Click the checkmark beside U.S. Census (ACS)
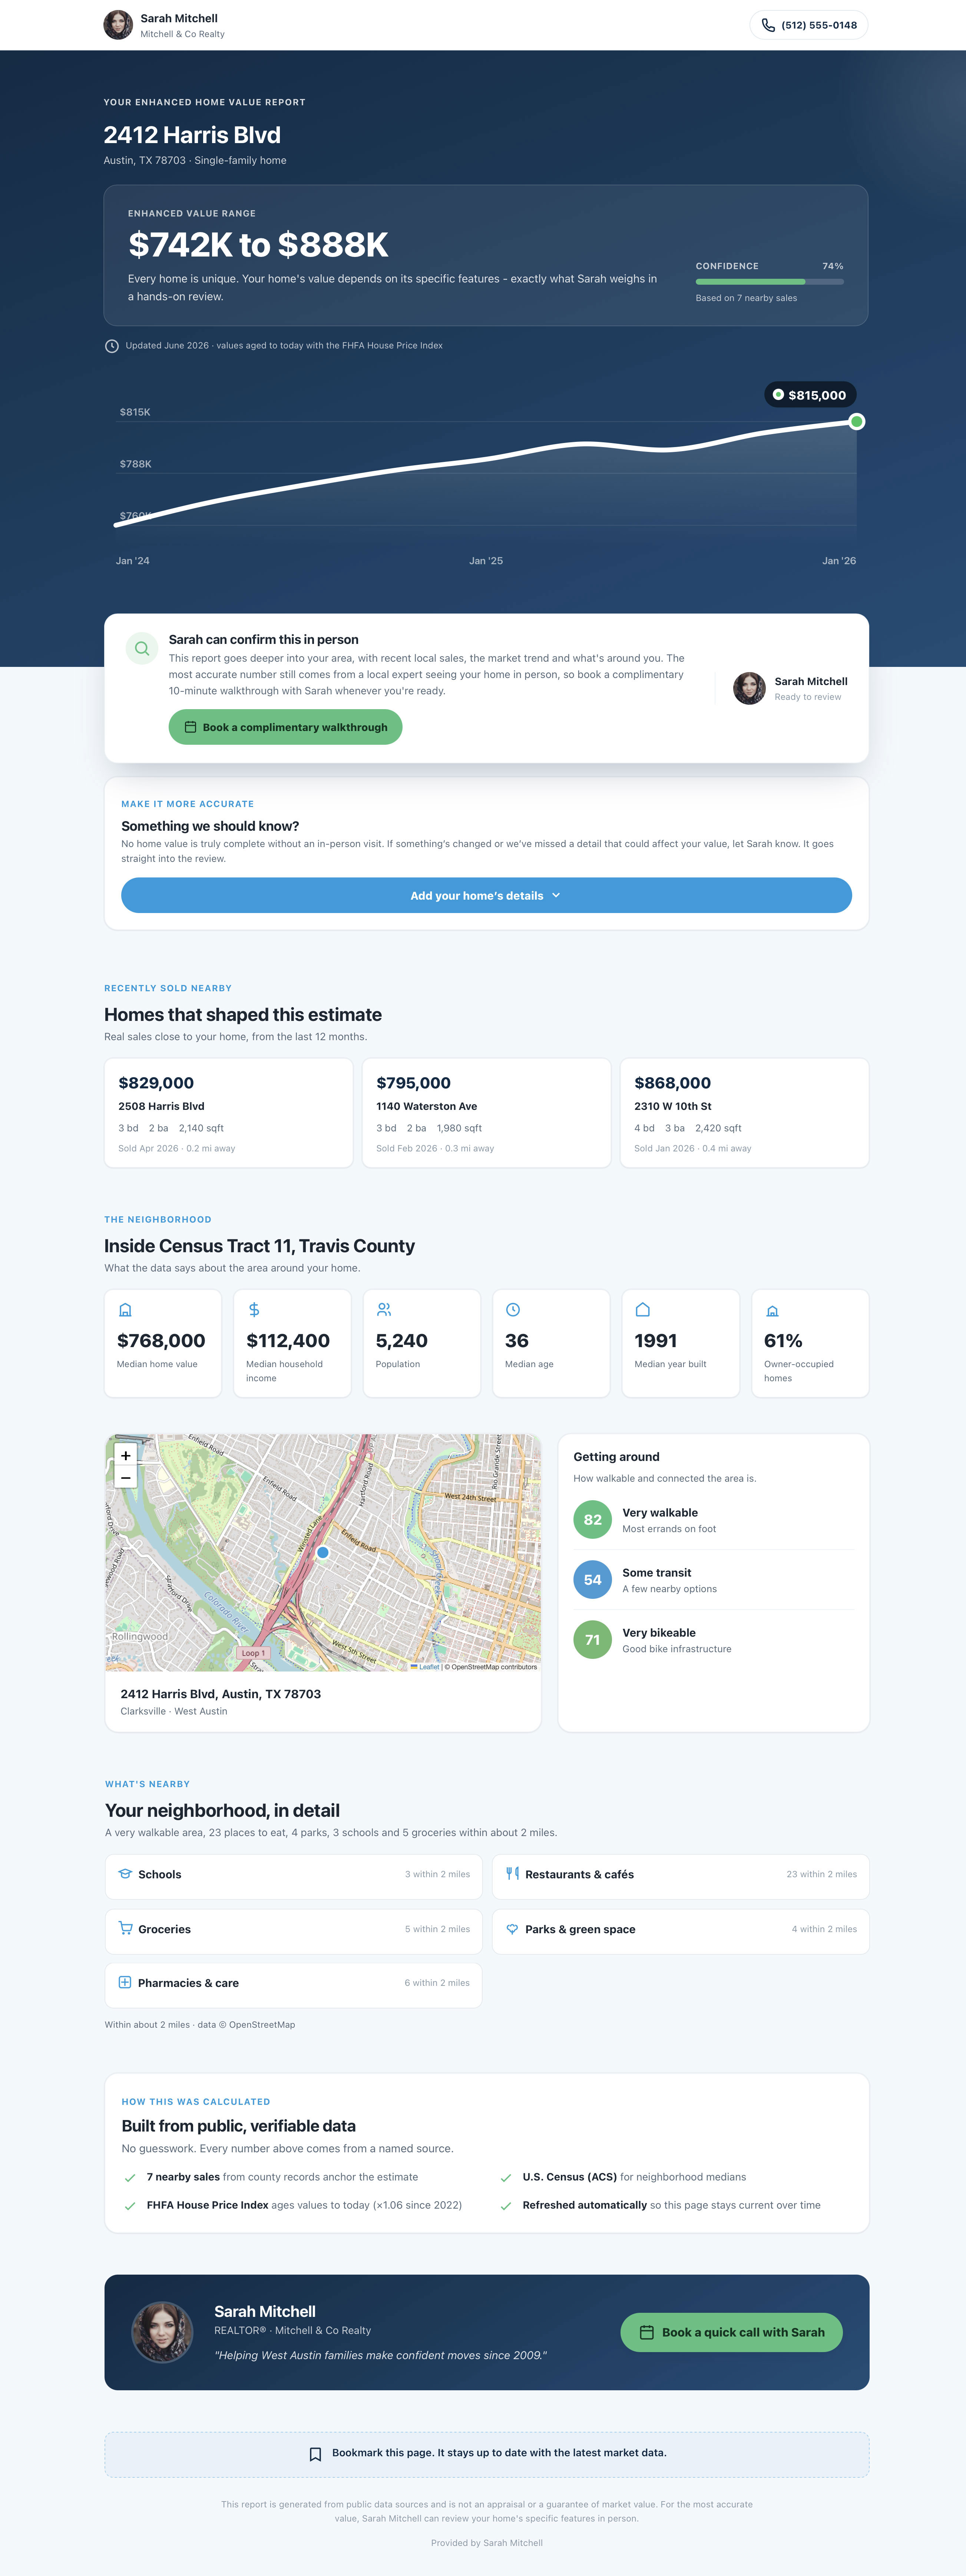The height and width of the screenshot is (2576, 966). click(506, 2177)
